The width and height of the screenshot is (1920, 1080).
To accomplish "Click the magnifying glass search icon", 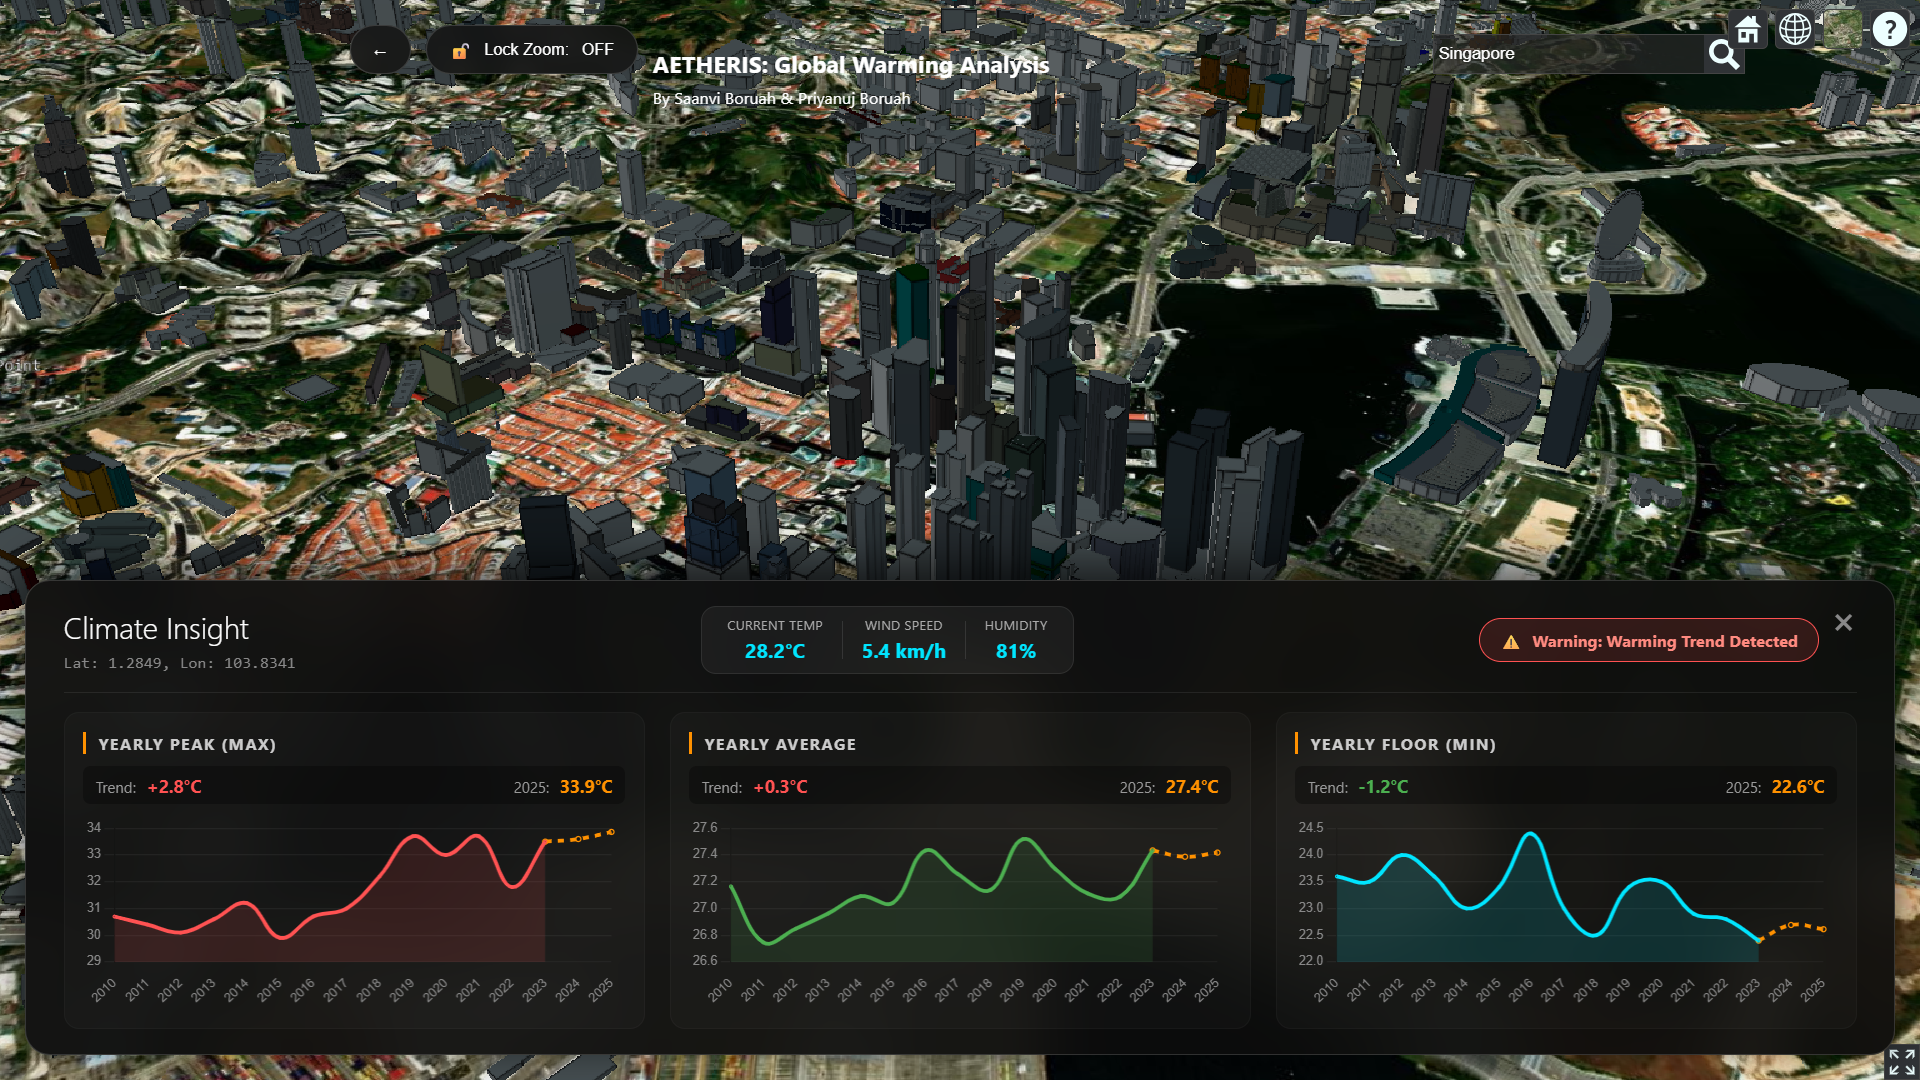I will coord(1723,54).
